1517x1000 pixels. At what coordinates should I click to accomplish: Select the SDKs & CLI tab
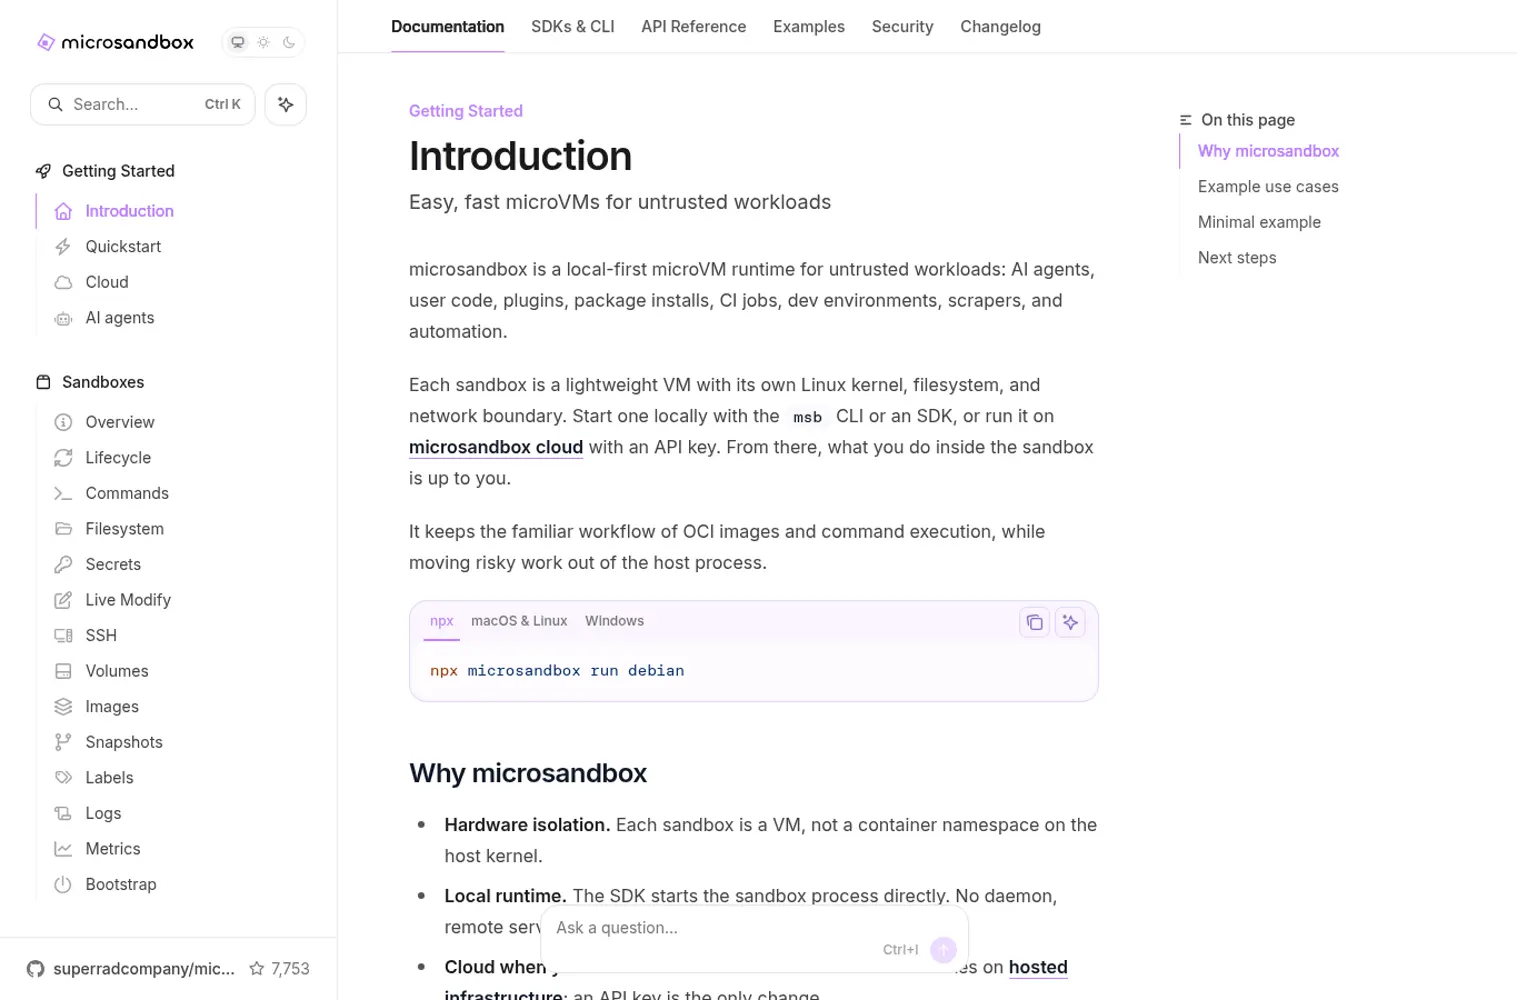(573, 27)
